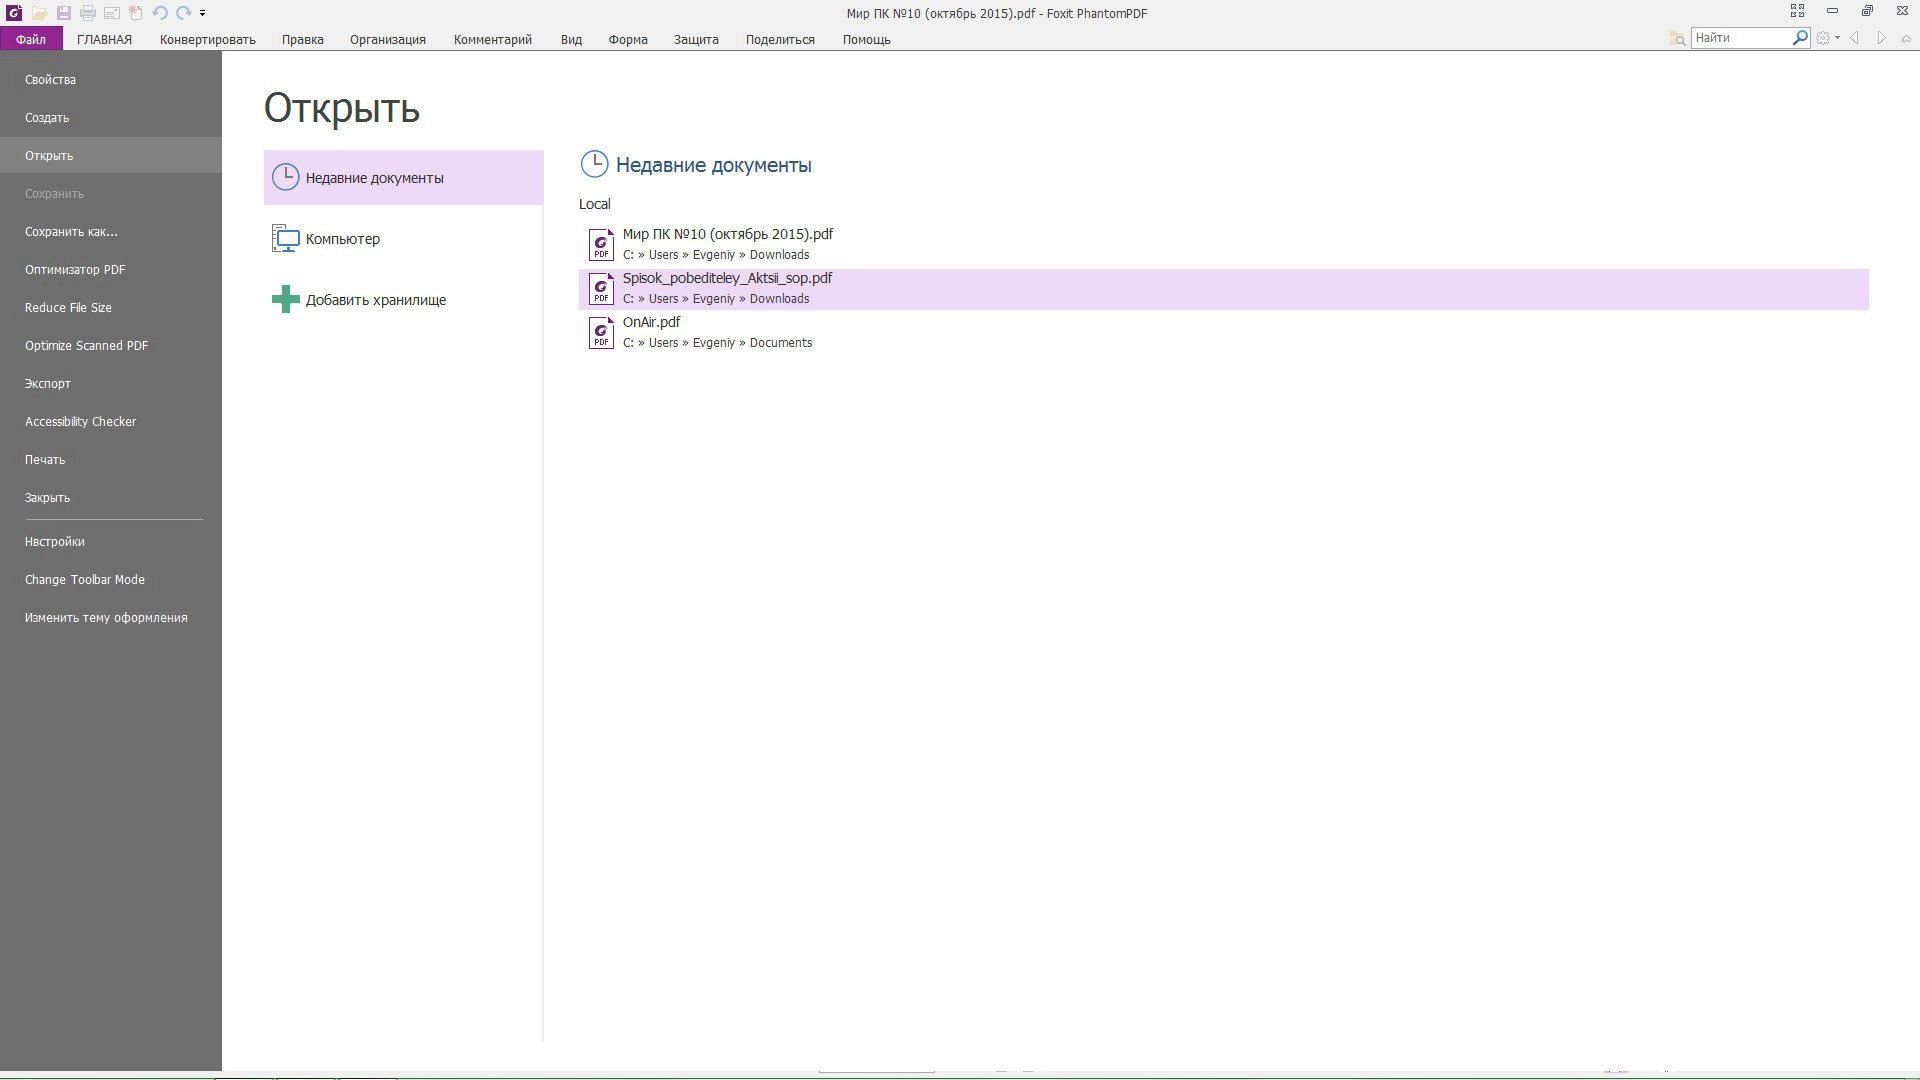Click the undo arrow icon
The image size is (1920, 1080).
pos(159,13)
